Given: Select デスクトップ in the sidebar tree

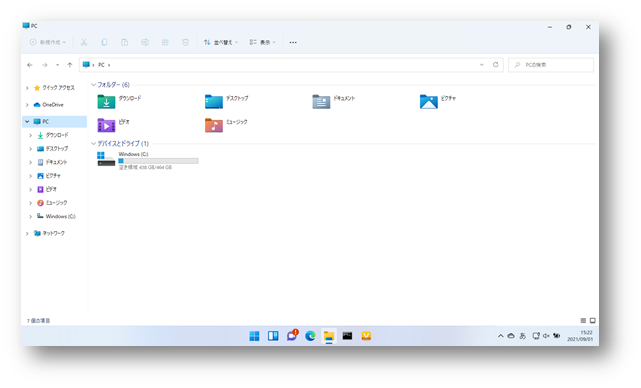Looking at the screenshot, I should coord(53,148).
